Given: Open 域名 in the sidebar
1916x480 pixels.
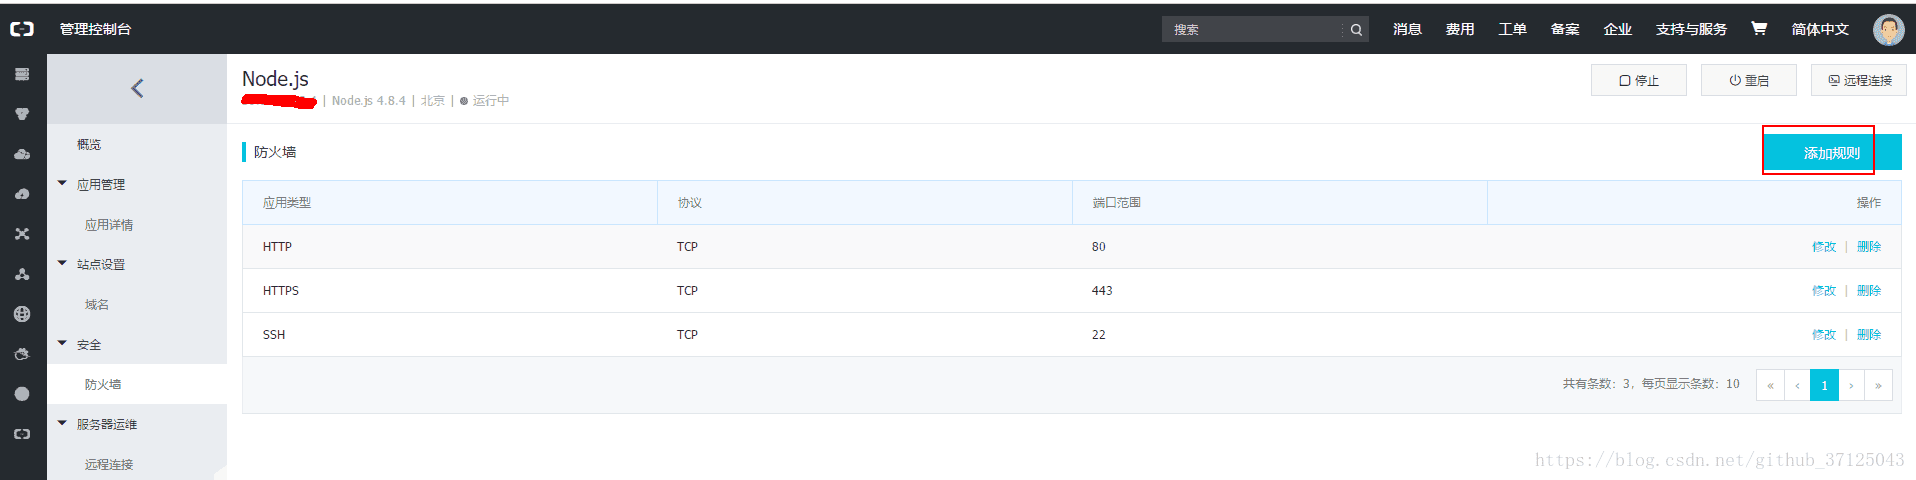Looking at the screenshot, I should click(97, 305).
